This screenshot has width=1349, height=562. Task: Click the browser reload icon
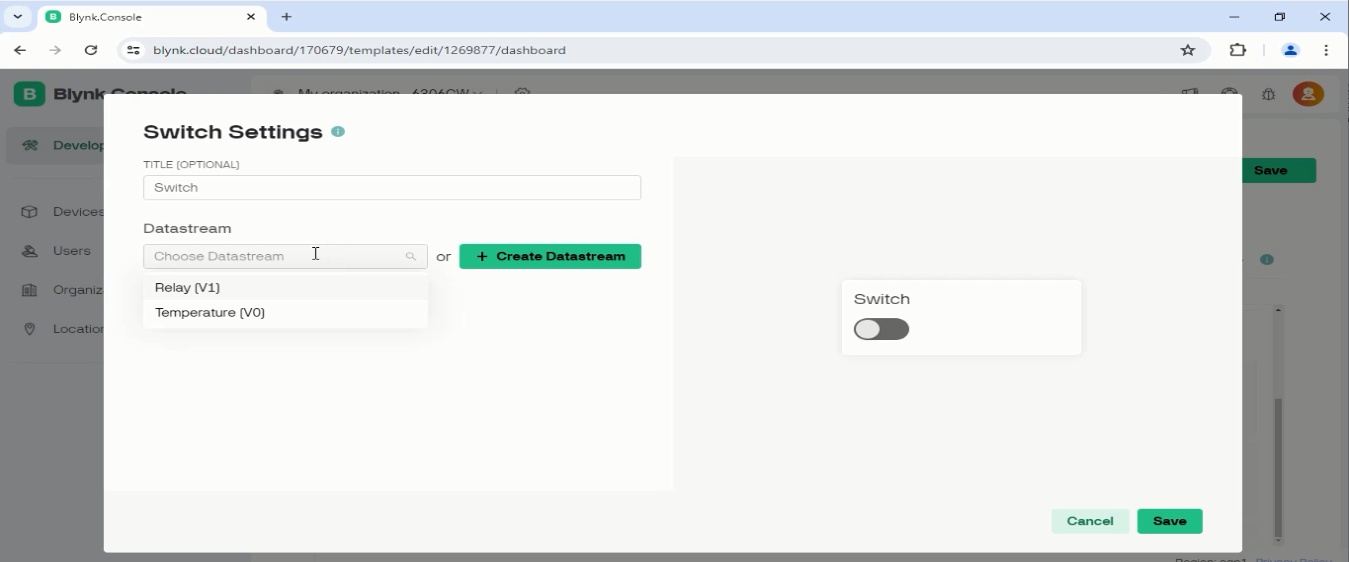(x=91, y=50)
